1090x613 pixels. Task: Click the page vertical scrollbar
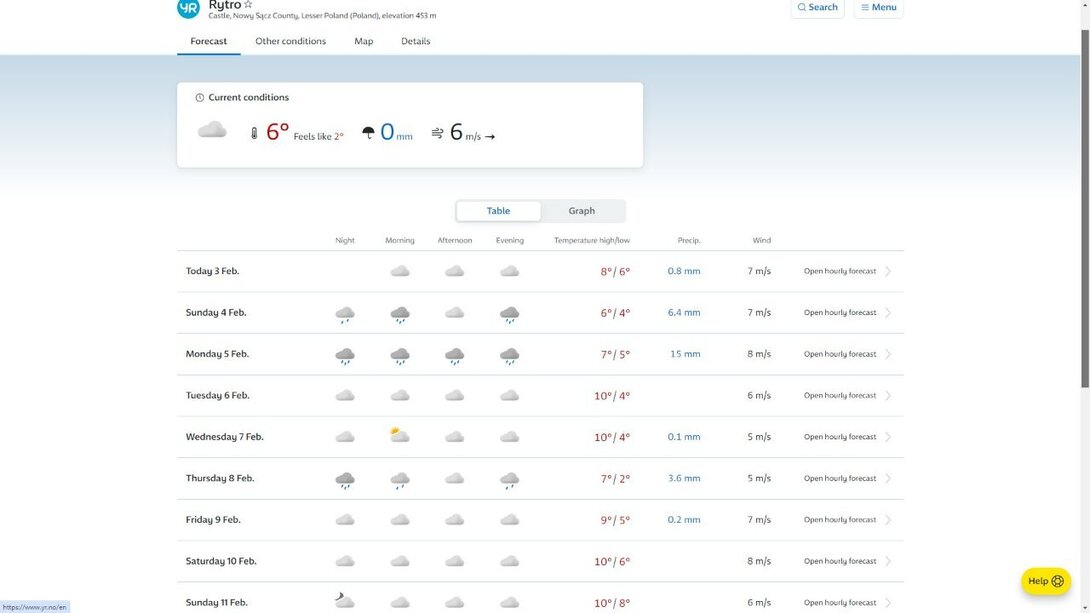[1084, 209]
